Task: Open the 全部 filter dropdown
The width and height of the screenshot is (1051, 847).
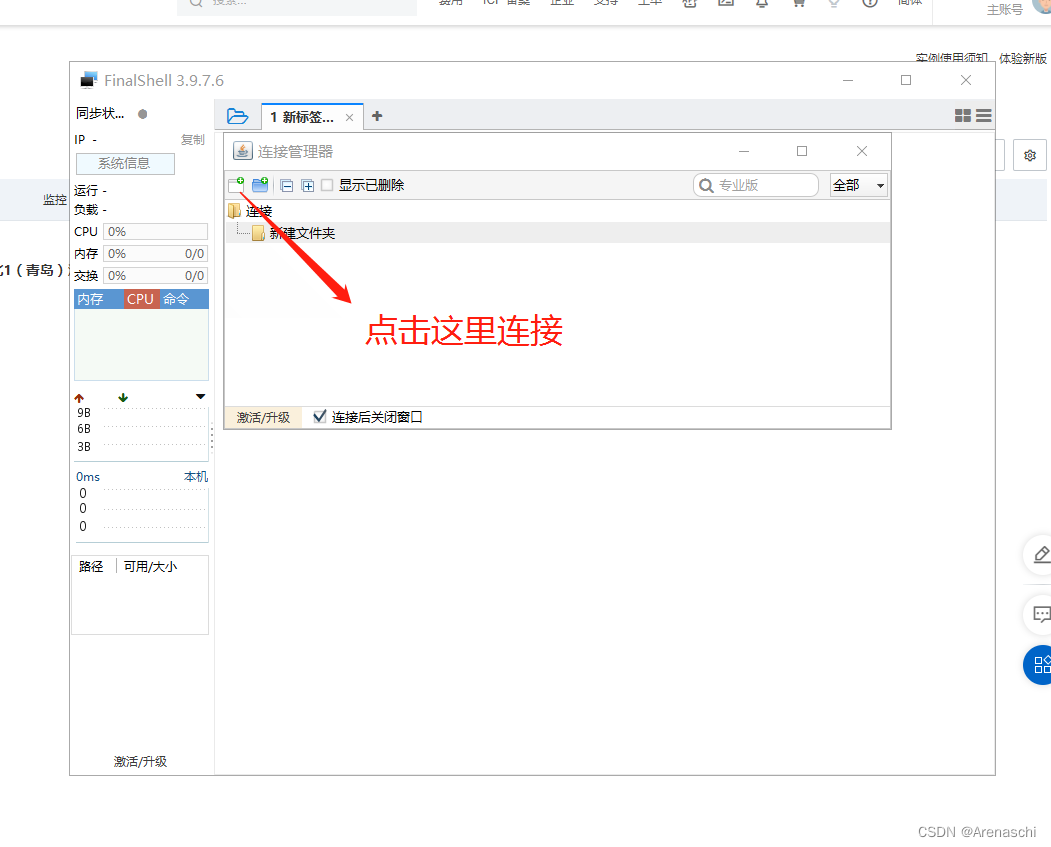Action: [x=858, y=184]
